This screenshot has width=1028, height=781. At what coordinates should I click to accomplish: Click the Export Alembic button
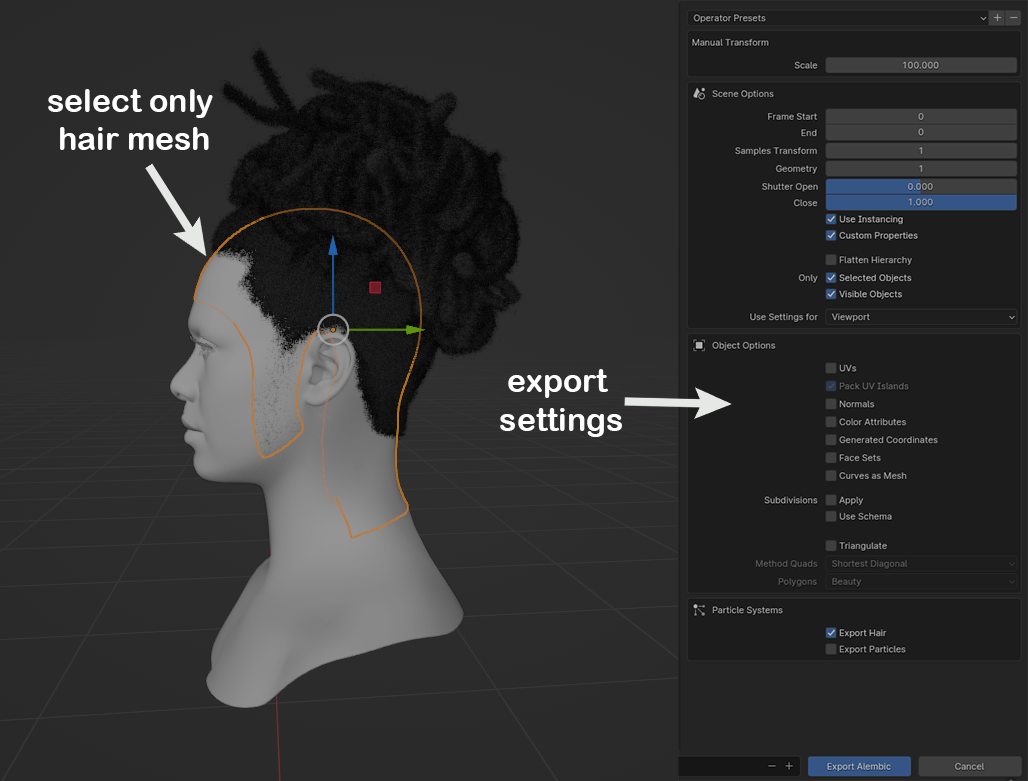(x=859, y=766)
